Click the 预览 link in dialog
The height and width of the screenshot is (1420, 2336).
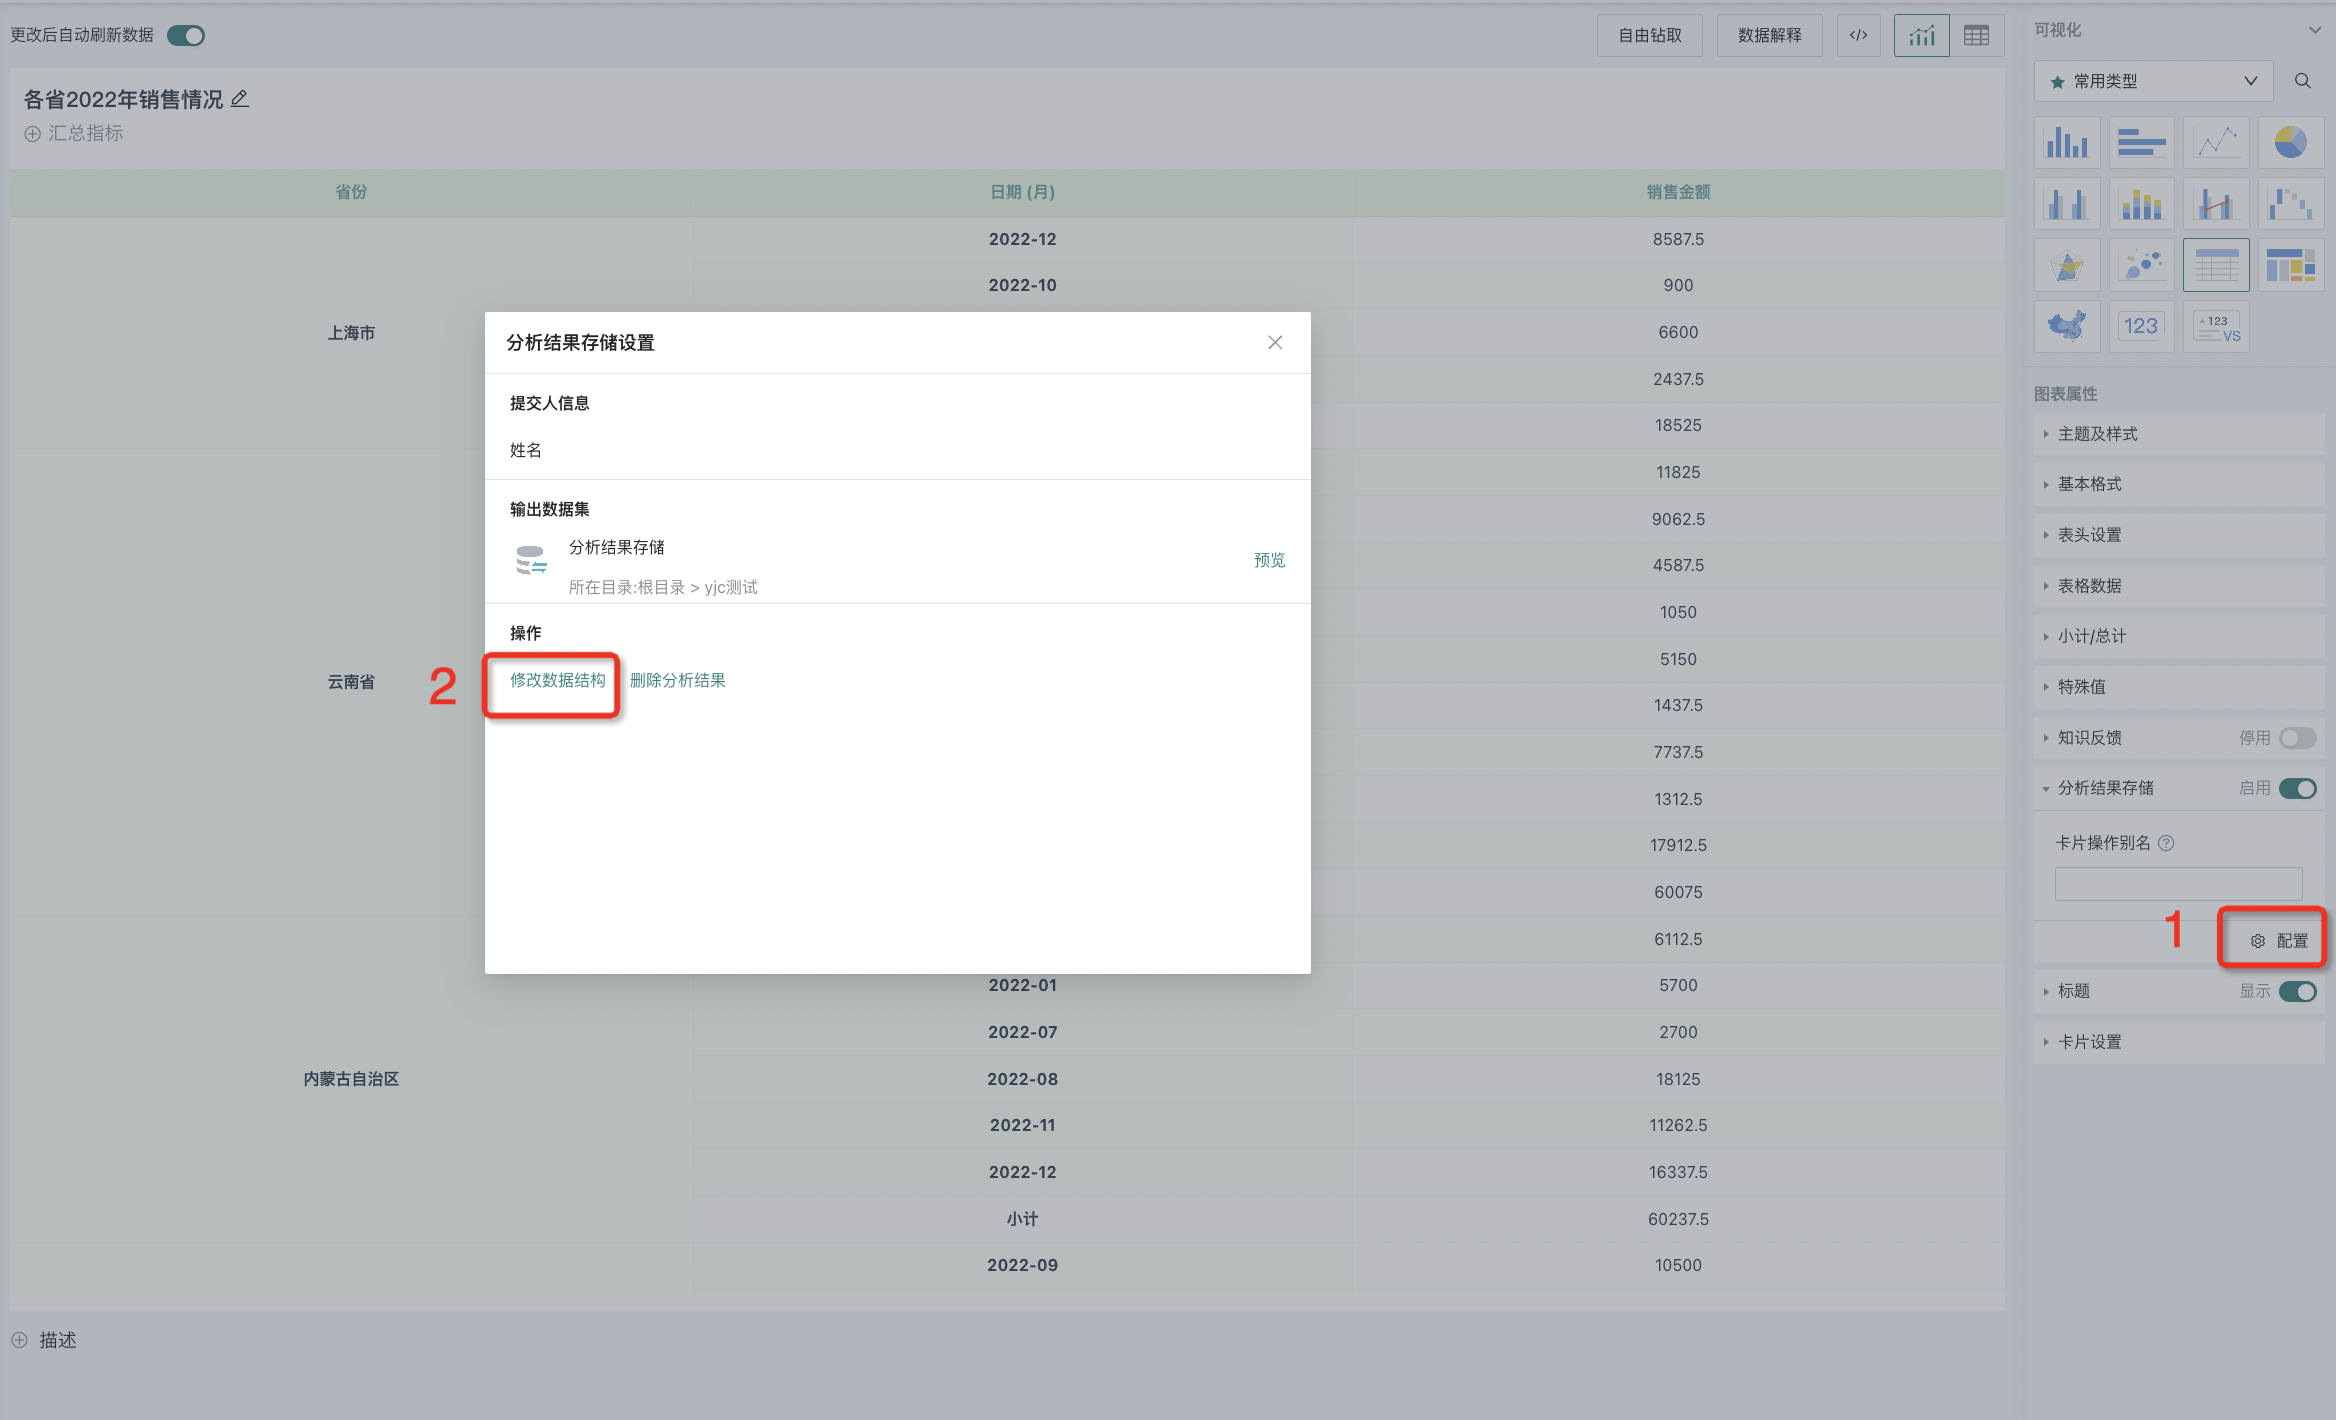pyautogui.click(x=1270, y=560)
